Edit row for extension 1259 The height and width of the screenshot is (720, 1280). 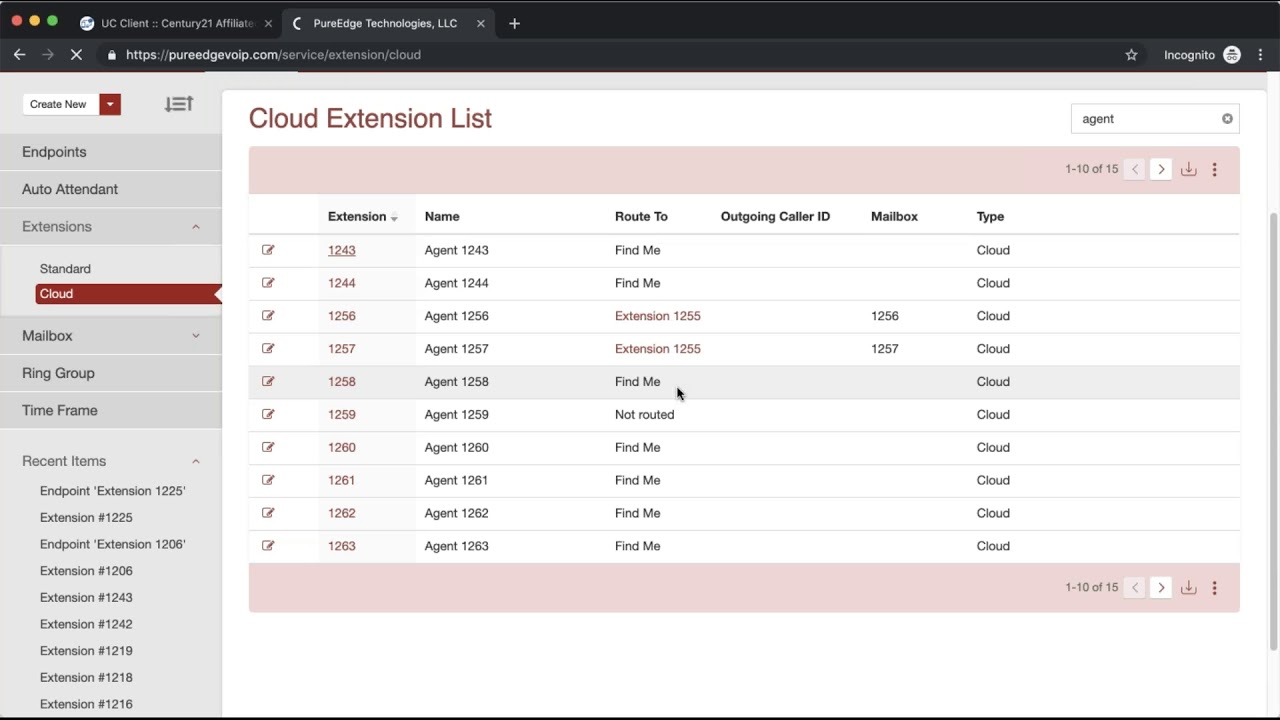[268, 414]
